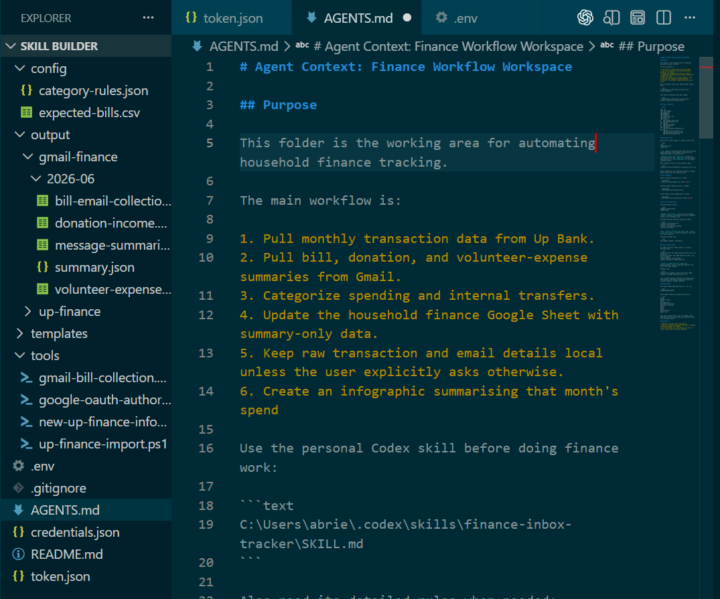Close AGENTS.md tab via unsaved dot
720x599 pixels.
point(407,18)
